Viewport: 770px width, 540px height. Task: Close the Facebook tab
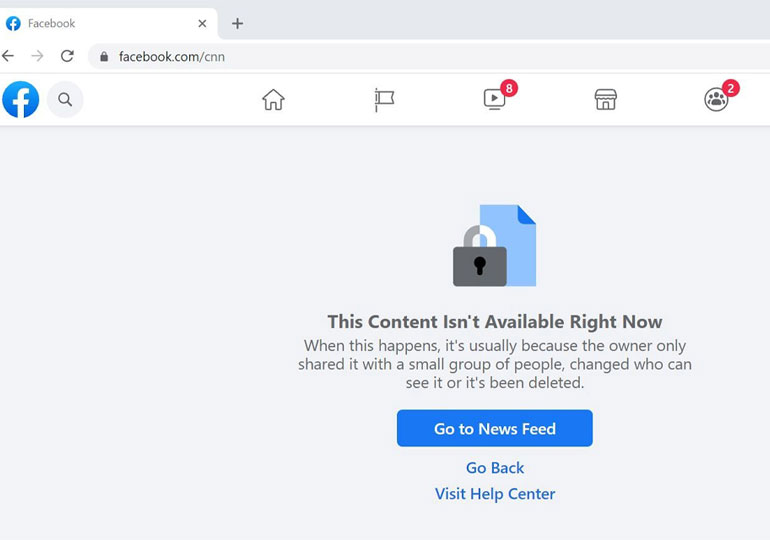pos(202,23)
